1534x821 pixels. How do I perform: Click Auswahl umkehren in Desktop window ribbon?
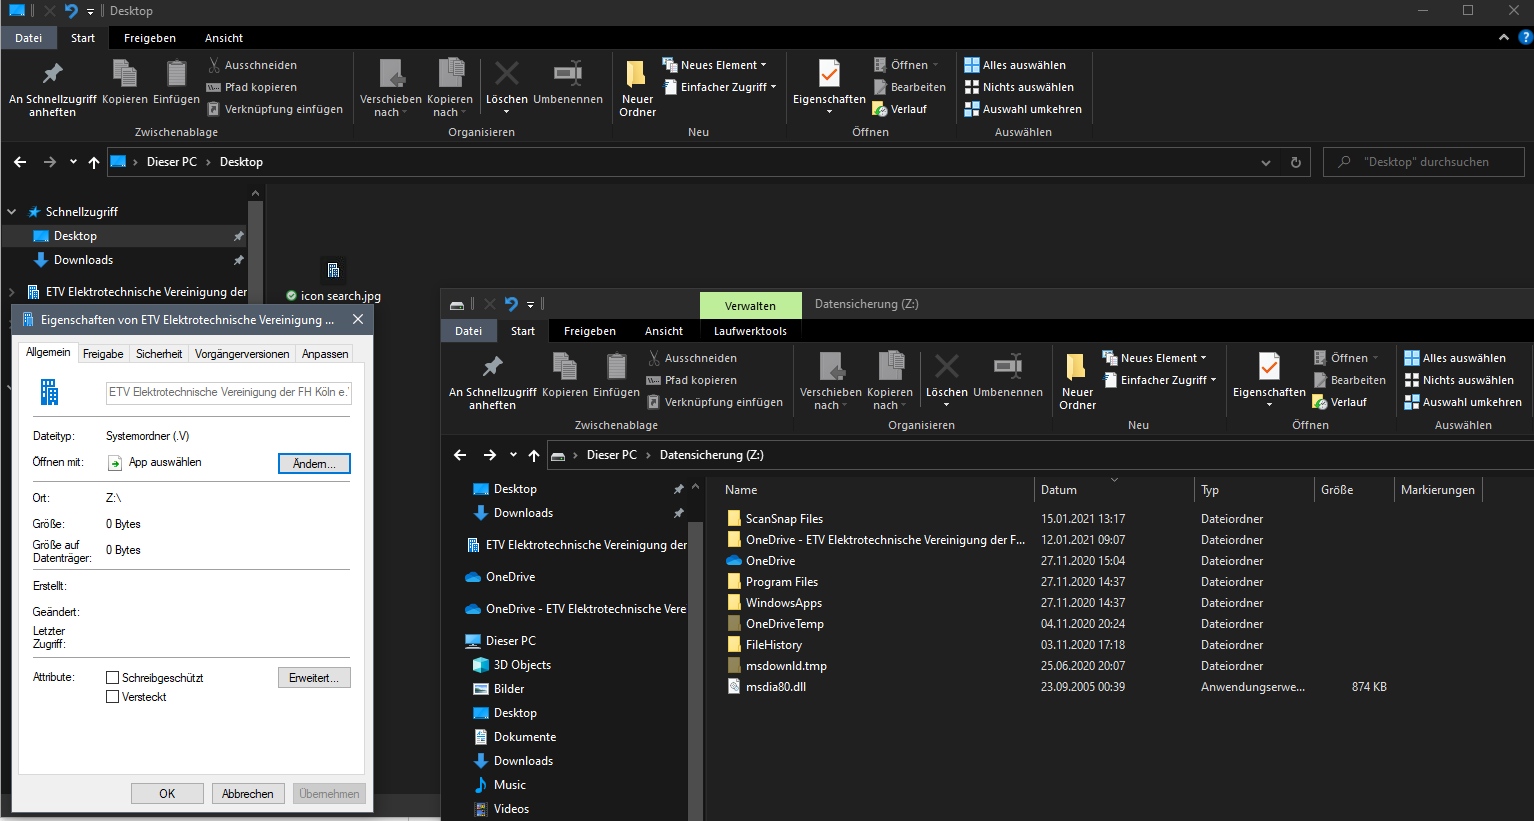tap(1023, 109)
